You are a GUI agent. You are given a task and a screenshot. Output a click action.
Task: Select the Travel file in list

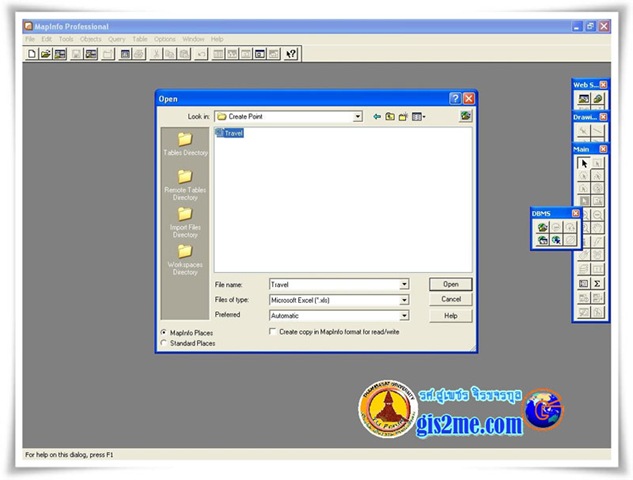230,133
